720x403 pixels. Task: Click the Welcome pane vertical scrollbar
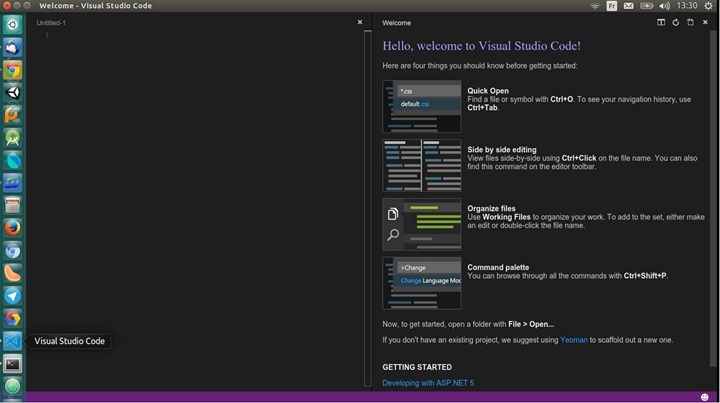coord(713,199)
